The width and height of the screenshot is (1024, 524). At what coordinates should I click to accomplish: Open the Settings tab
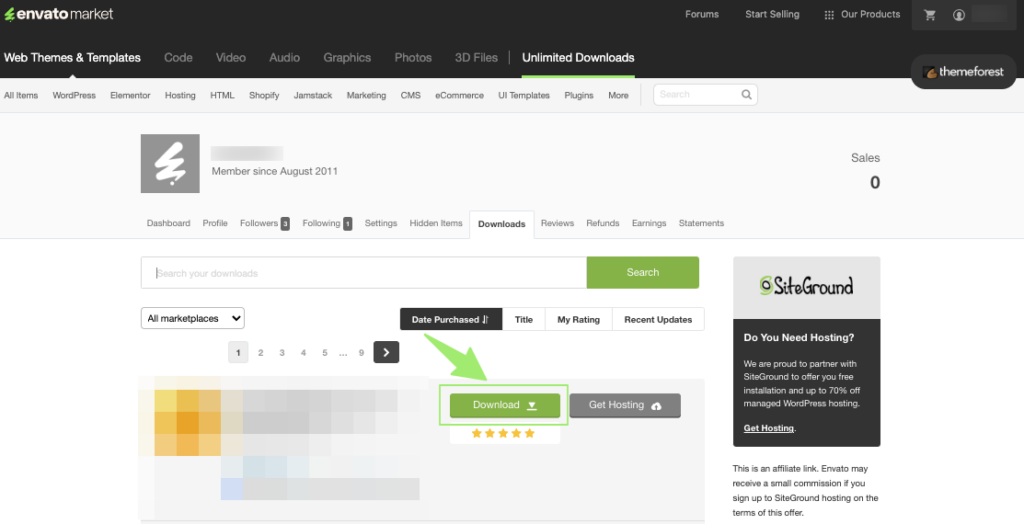click(x=381, y=223)
